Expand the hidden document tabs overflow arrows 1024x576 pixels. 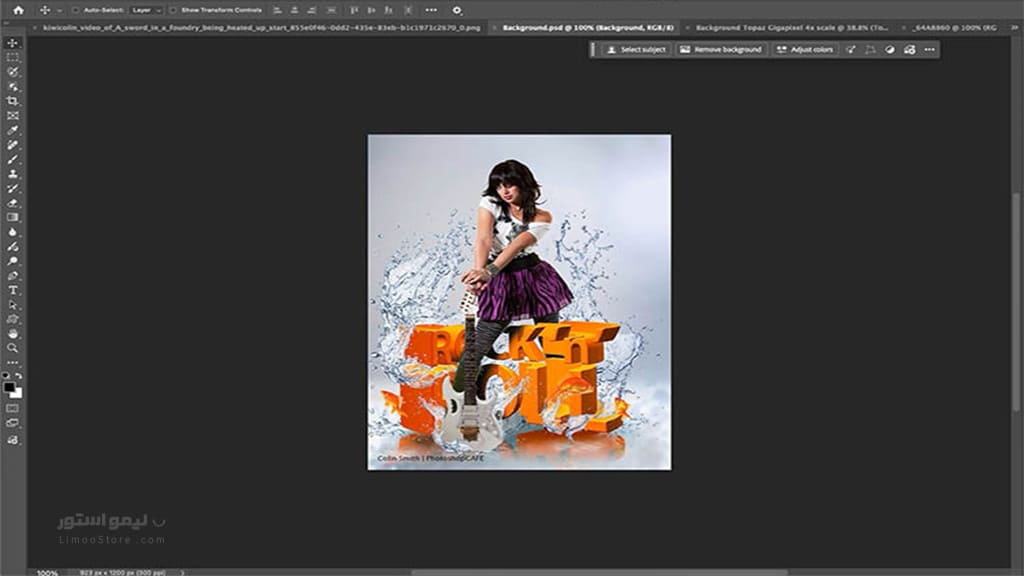pyautogui.click(x=1014, y=27)
